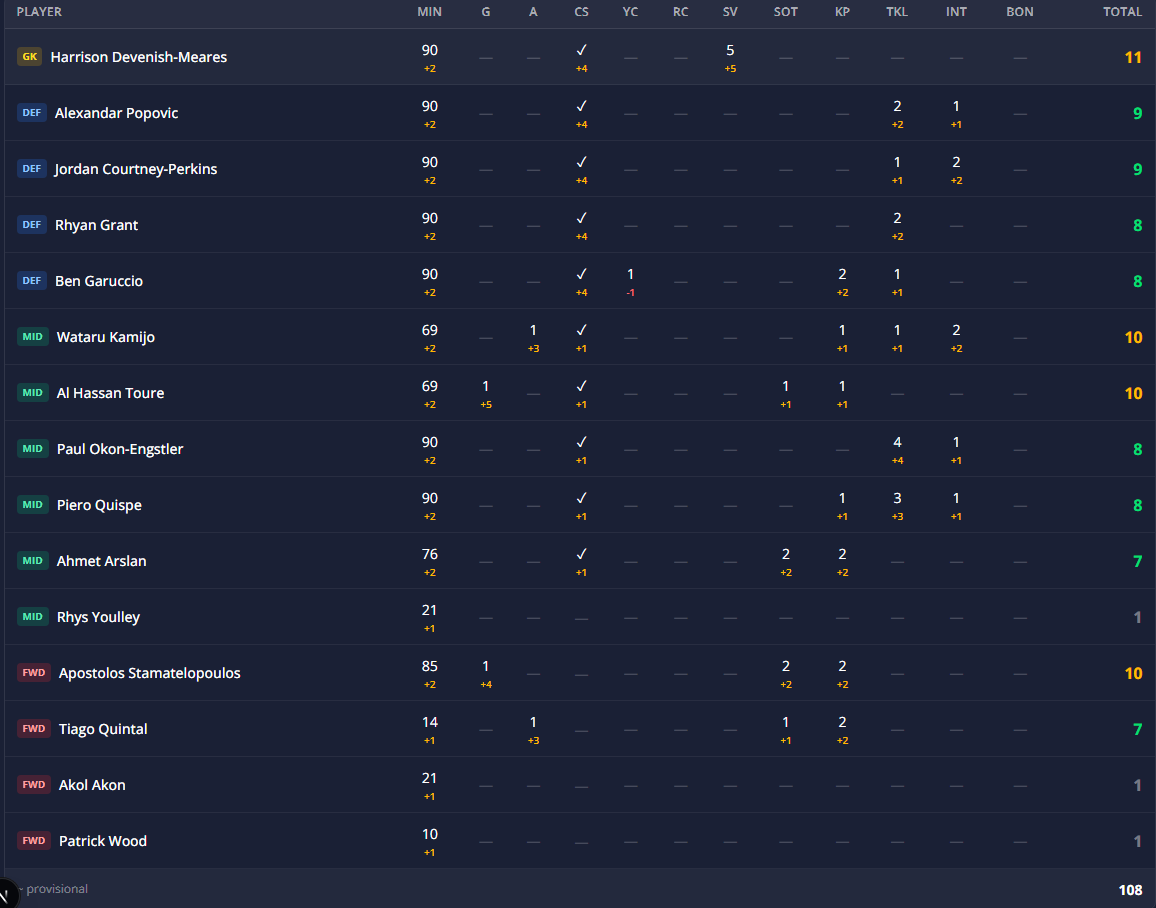Open player Tiago Quintal
Image resolution: width=1156 pixels, height=908 pixels.
[x=103, y=729]
